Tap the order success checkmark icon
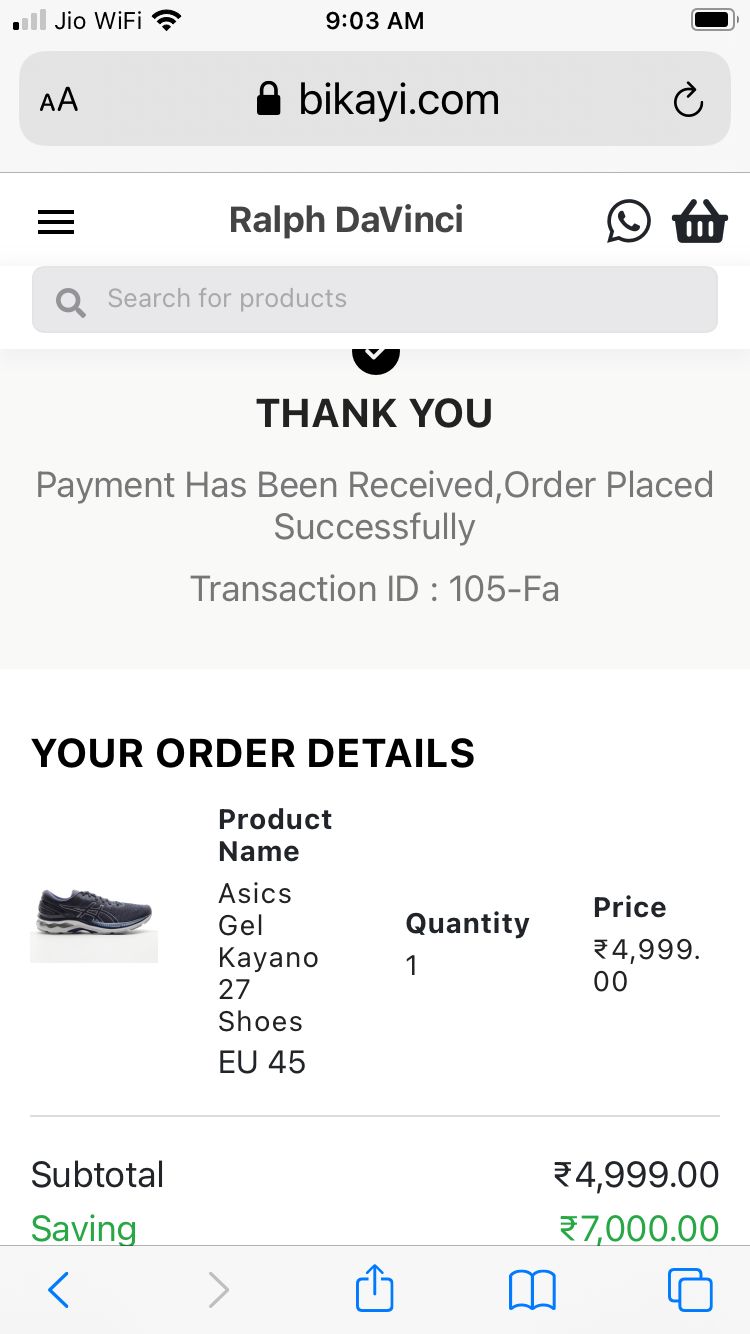750x1334 pixels. pos(375,356)
